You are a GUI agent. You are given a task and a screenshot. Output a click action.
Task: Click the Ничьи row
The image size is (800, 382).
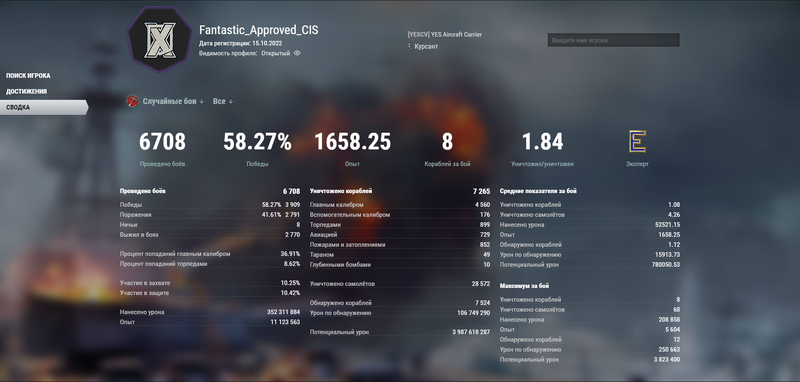(x=210, y=224)
